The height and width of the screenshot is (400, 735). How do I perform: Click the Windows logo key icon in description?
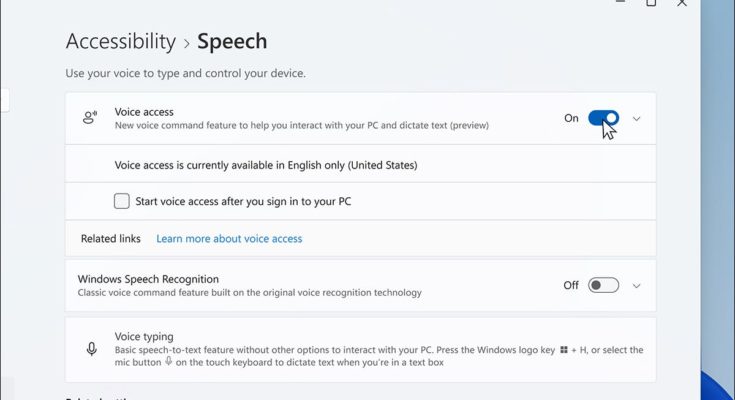coord(564,350)
